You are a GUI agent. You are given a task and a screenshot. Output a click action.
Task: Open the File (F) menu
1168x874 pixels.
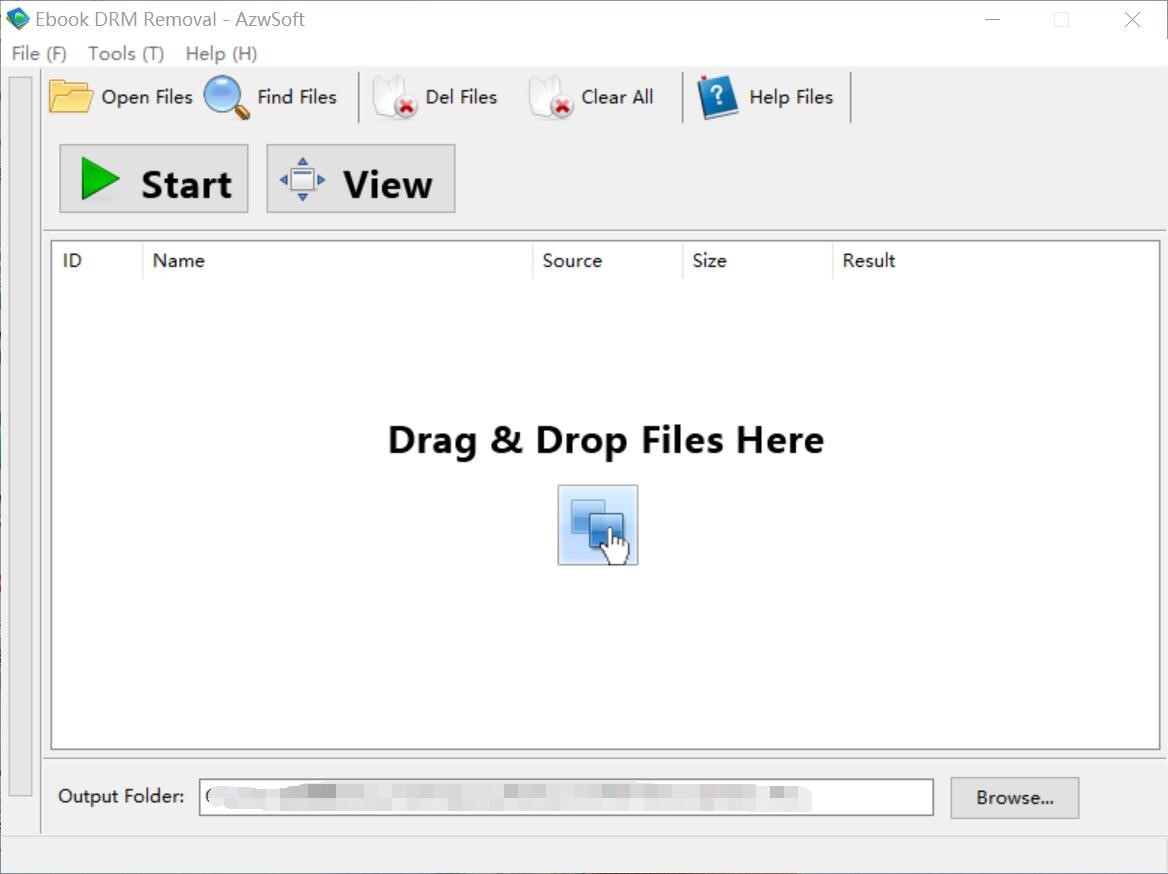pyautogui.click(x=39, y=54)
